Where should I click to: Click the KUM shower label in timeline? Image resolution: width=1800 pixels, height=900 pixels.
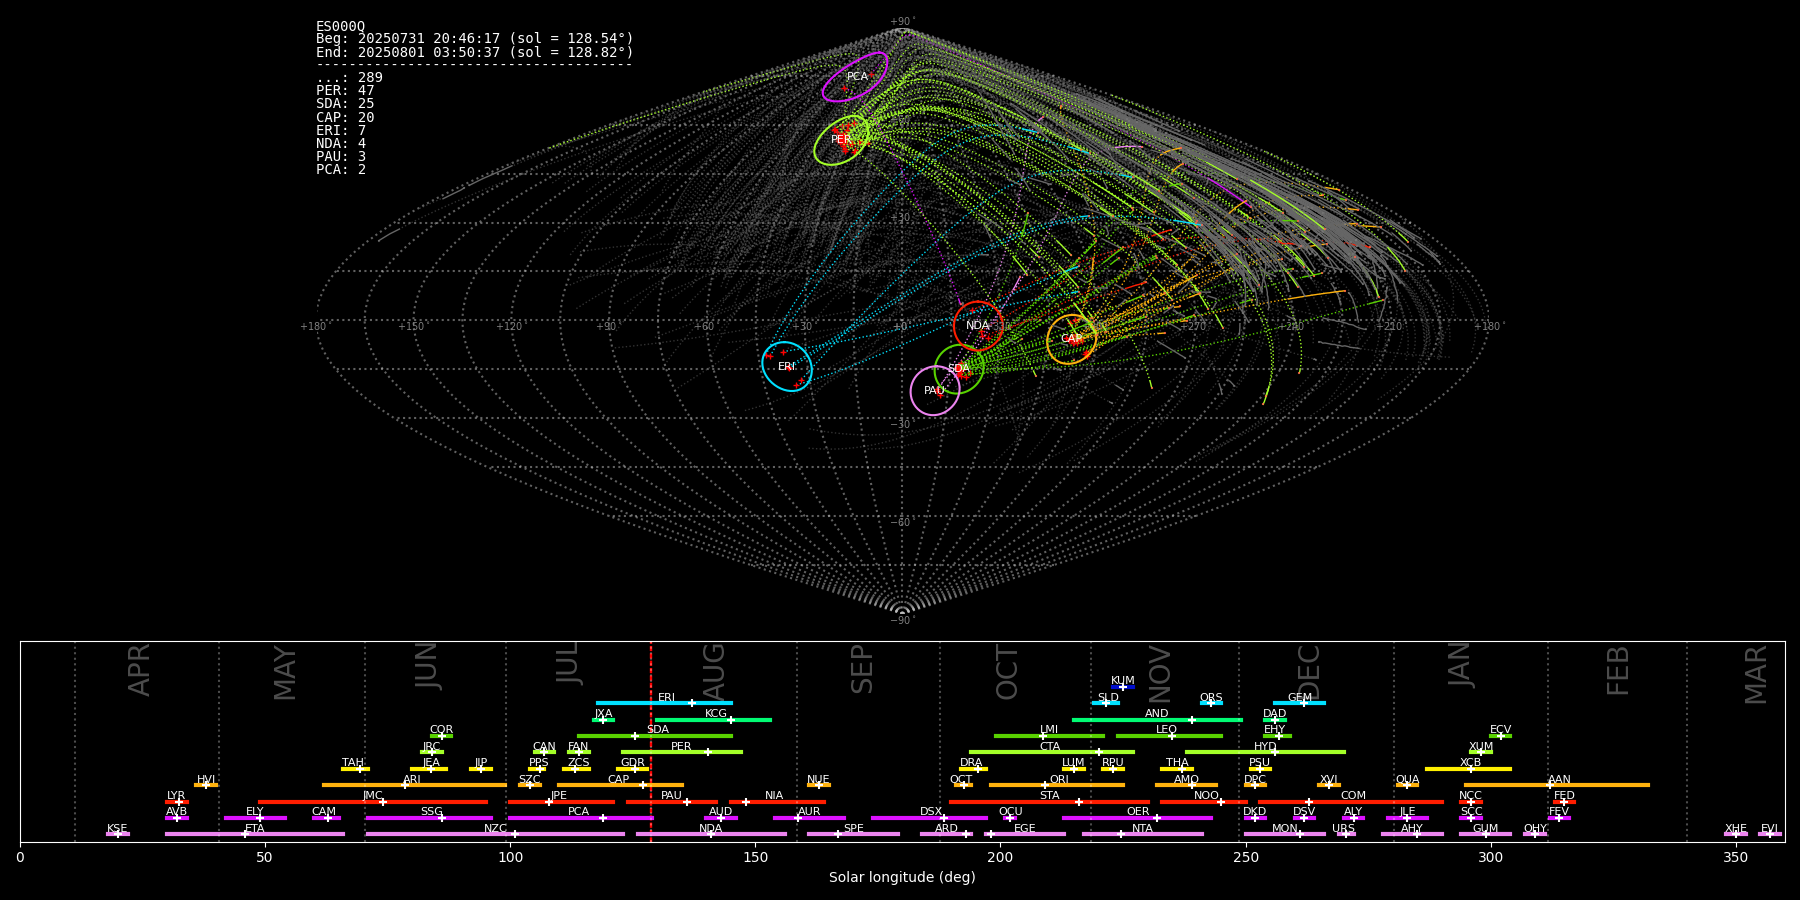1123,681
